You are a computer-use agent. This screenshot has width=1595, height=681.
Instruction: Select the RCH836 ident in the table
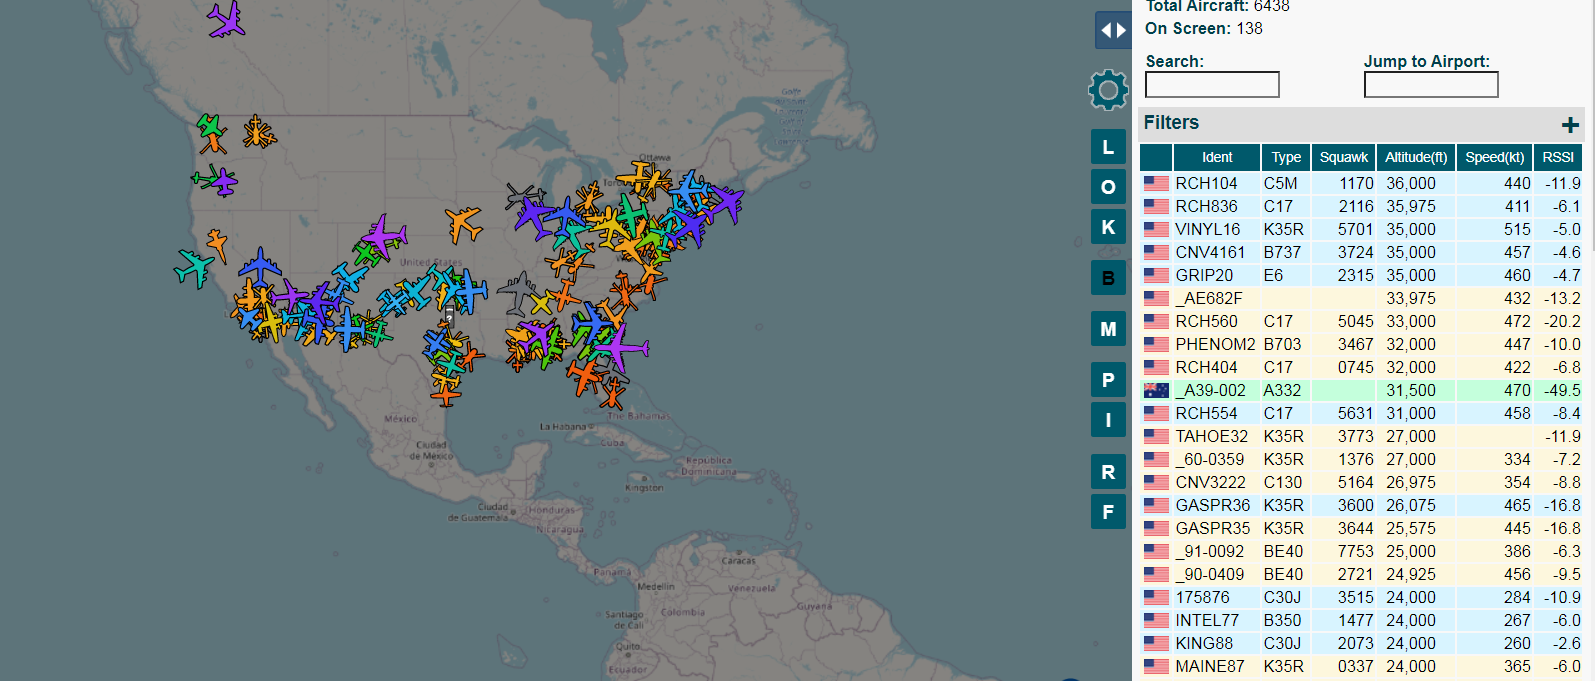[x=1206, y=207]
